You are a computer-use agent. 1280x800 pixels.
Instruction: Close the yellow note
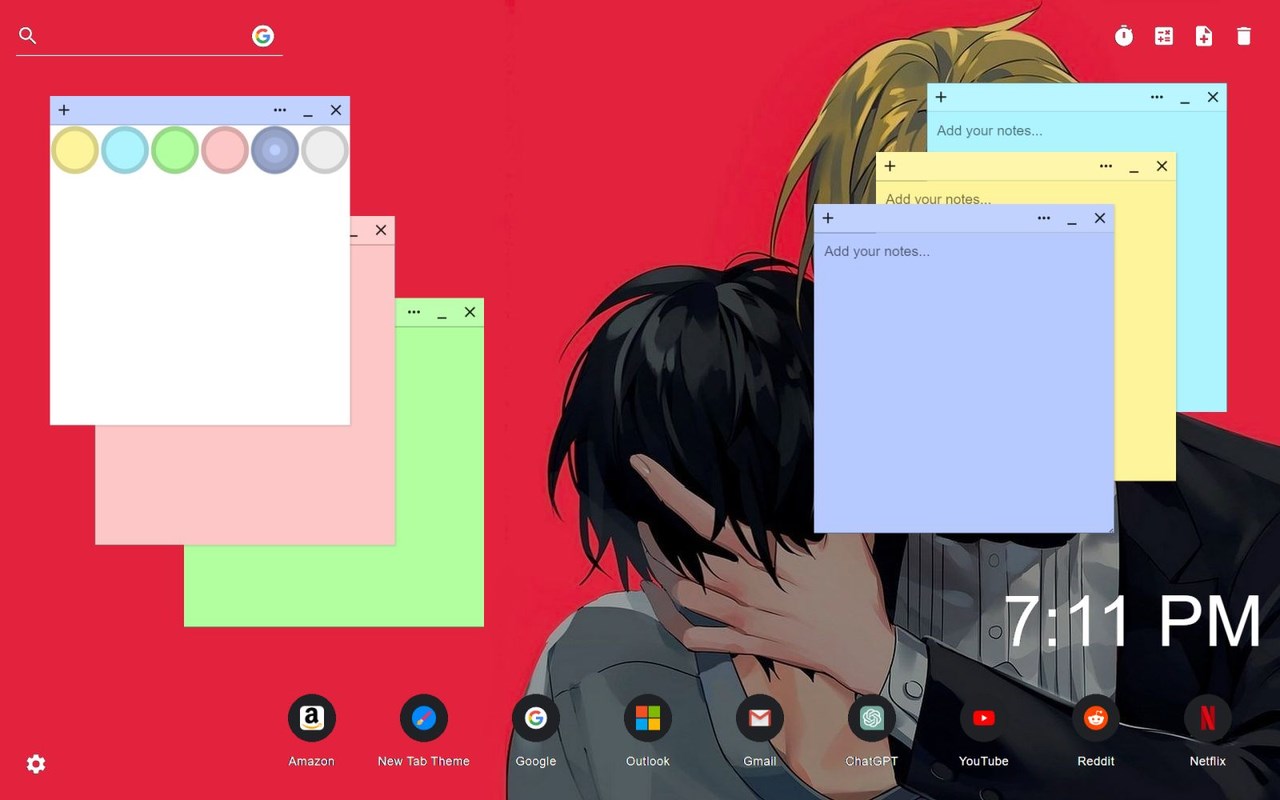coord(1162,166)
